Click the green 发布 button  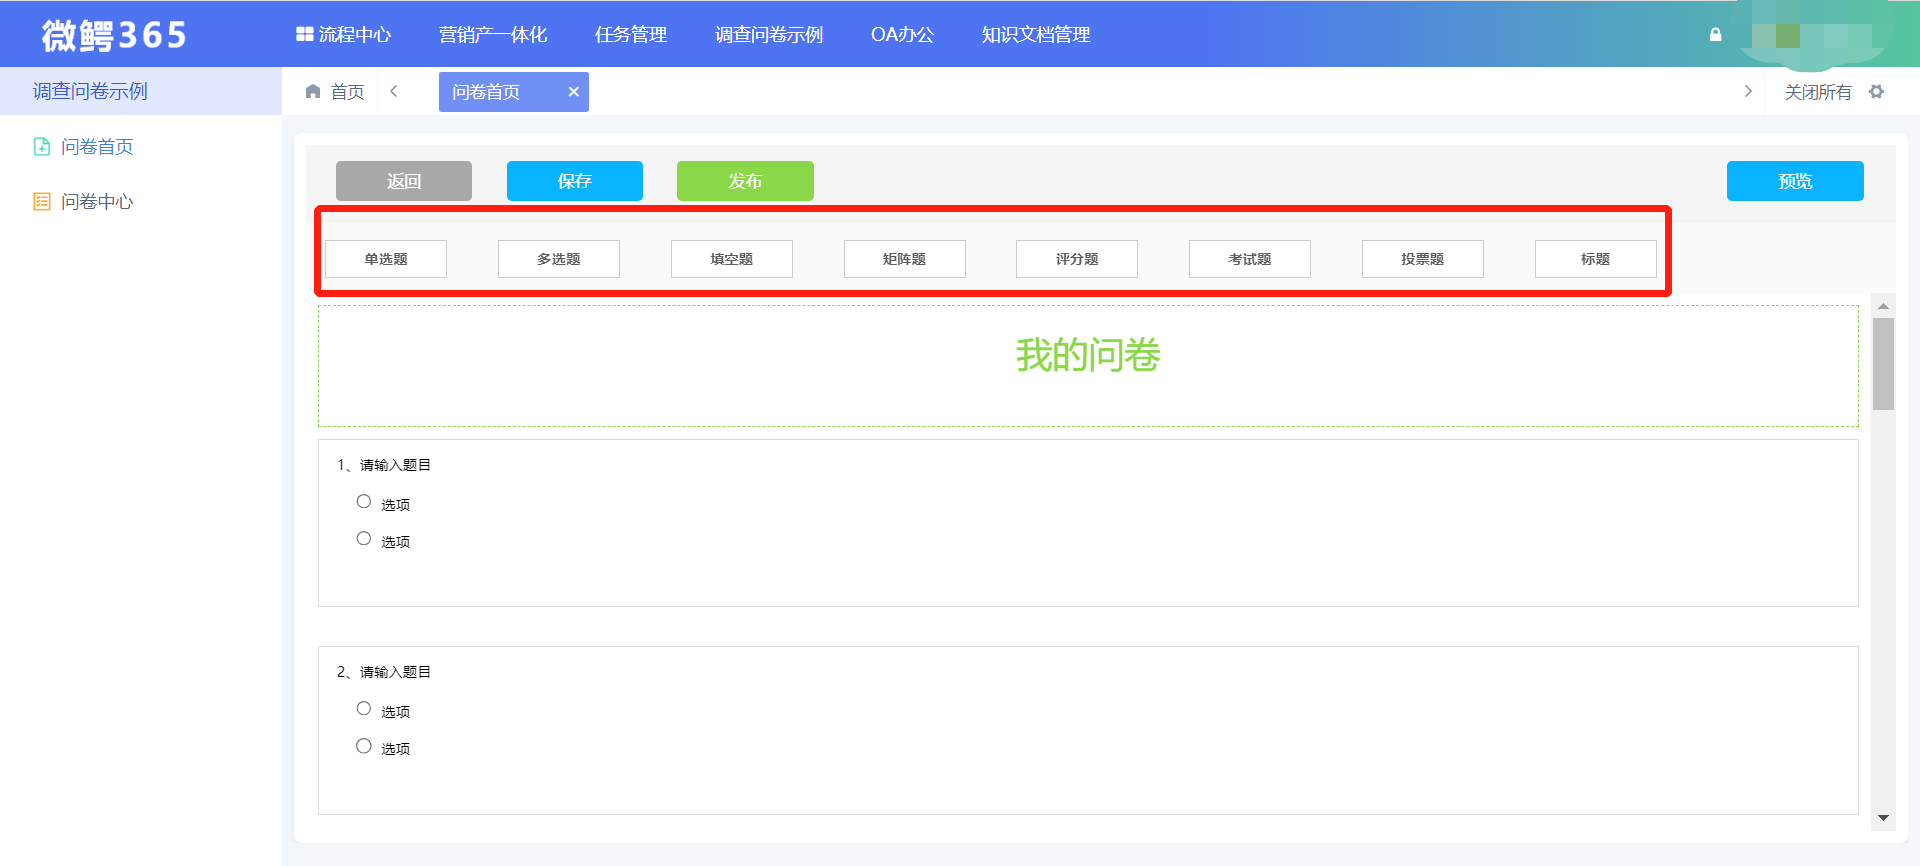coord(745,181)
